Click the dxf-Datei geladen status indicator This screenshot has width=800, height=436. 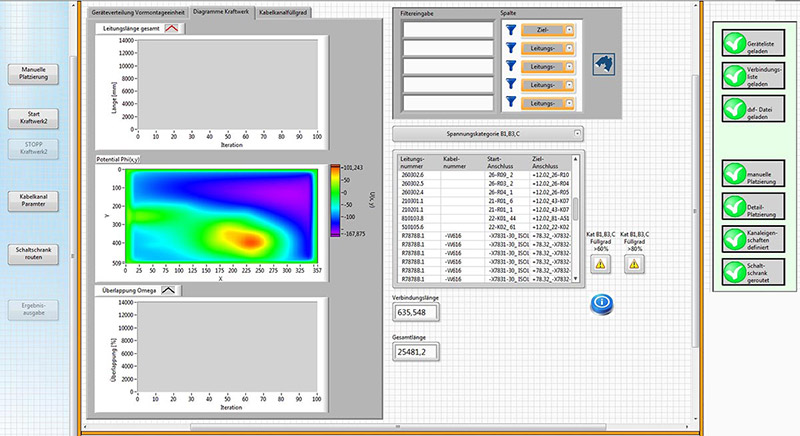pyautogui.click(x=753, y=109)
